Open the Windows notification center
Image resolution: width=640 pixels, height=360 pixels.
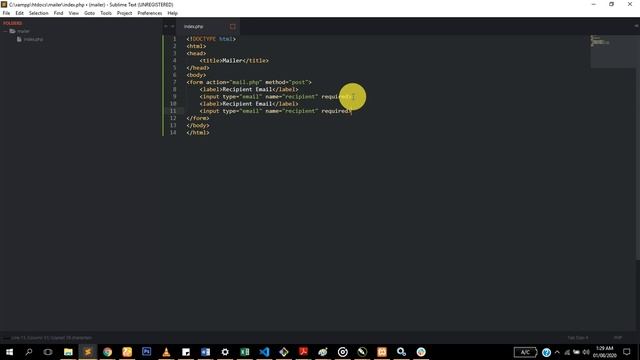627,352
